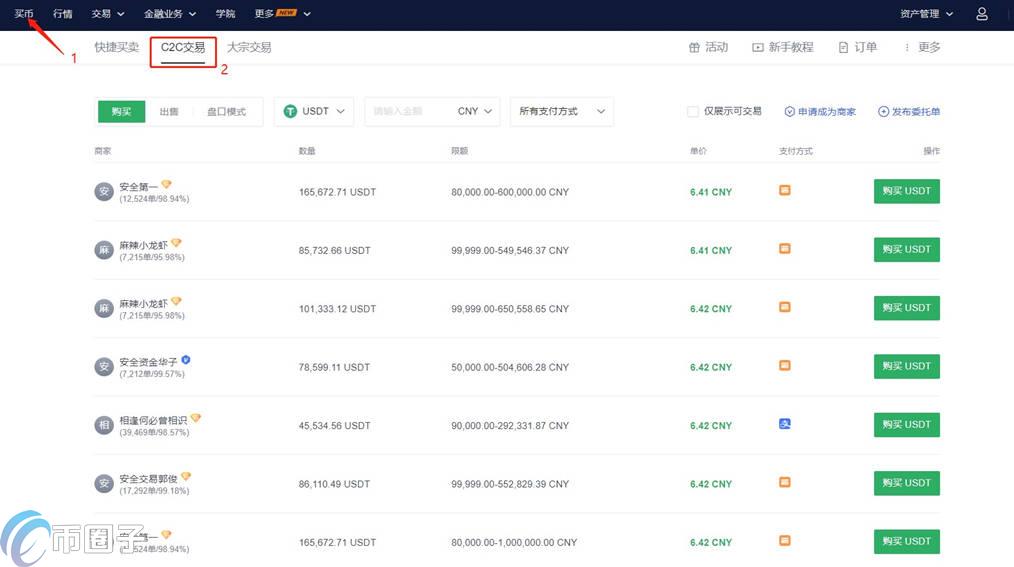
Task: Click the 安全交易郭俊 merchant name
Action: click(148, 479)
